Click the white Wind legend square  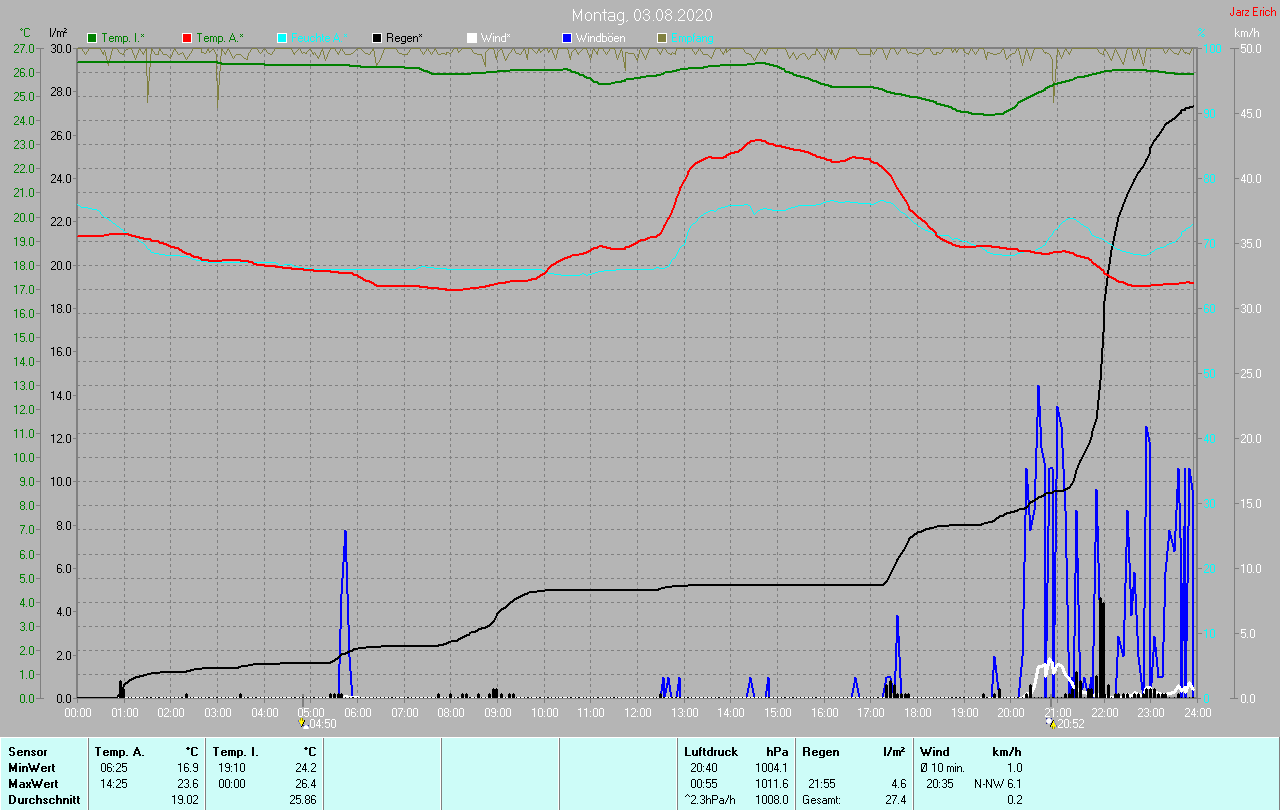pyautogui.click(x=472, y=38)
